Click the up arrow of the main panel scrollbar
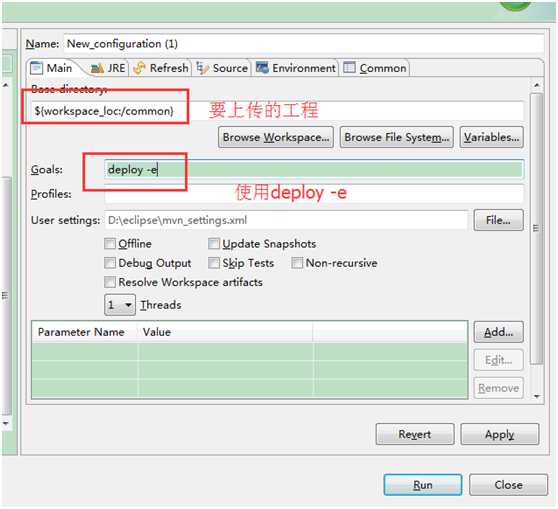The image size is (558, 509). (537, 85)
